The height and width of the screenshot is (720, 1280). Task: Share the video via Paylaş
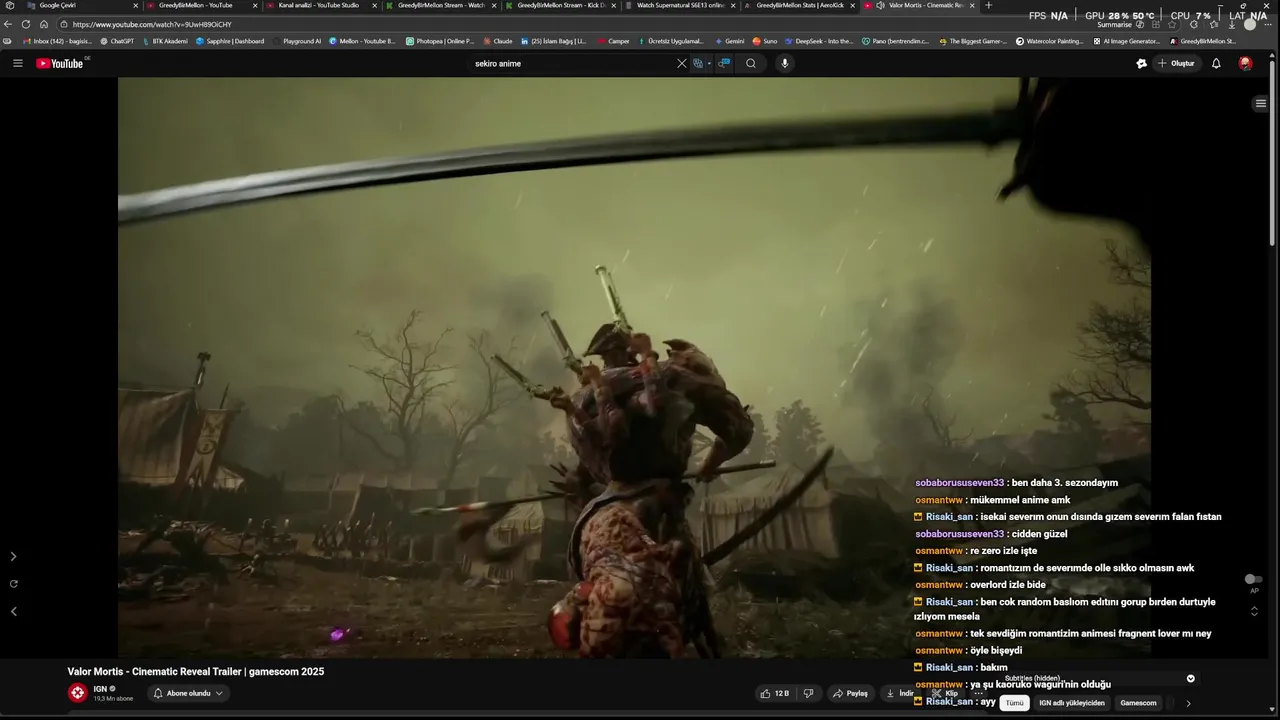coord(850,693)
